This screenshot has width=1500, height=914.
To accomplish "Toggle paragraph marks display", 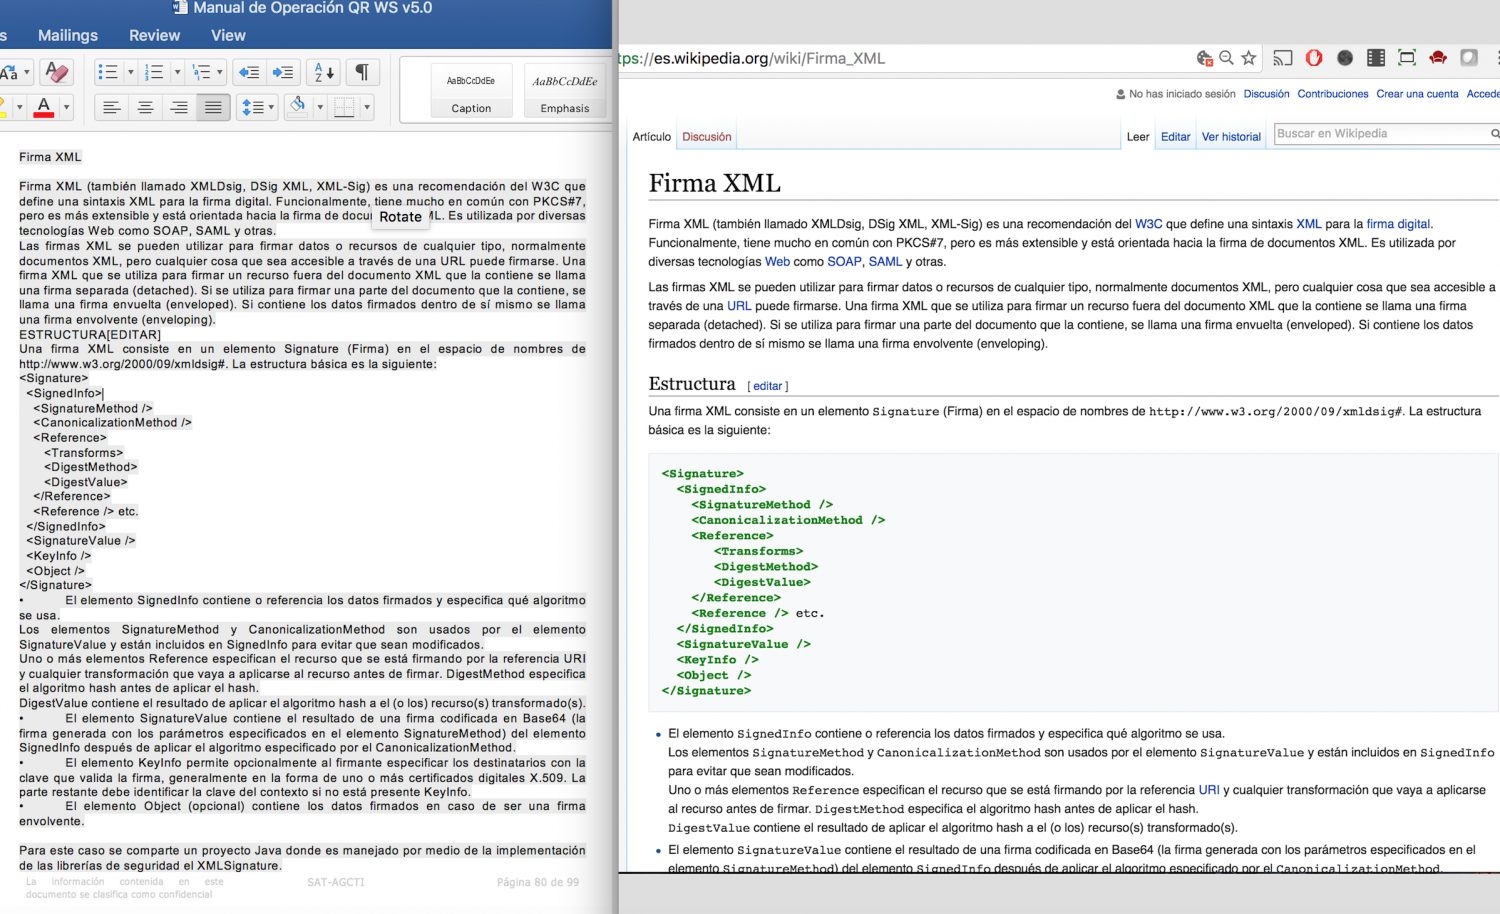I will click(362, 72).
